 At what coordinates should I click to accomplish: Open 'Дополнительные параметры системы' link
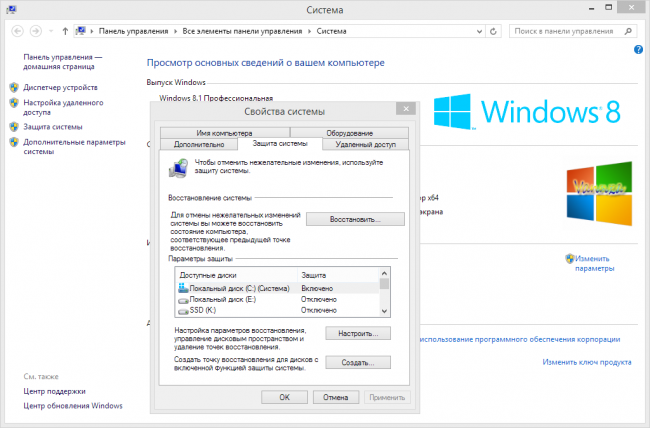(x=74, y=147)
